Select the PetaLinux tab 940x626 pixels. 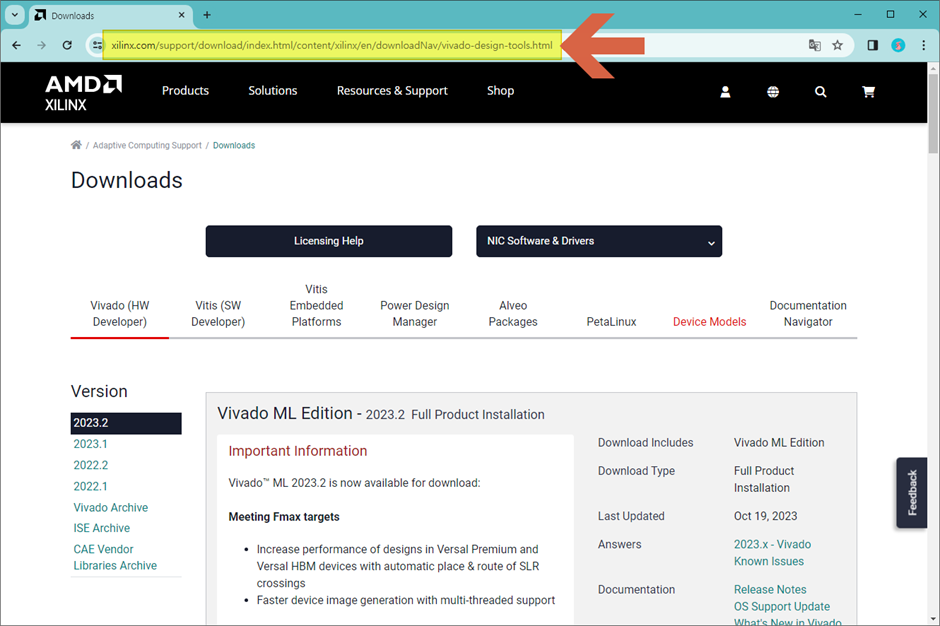pos(611,322)
